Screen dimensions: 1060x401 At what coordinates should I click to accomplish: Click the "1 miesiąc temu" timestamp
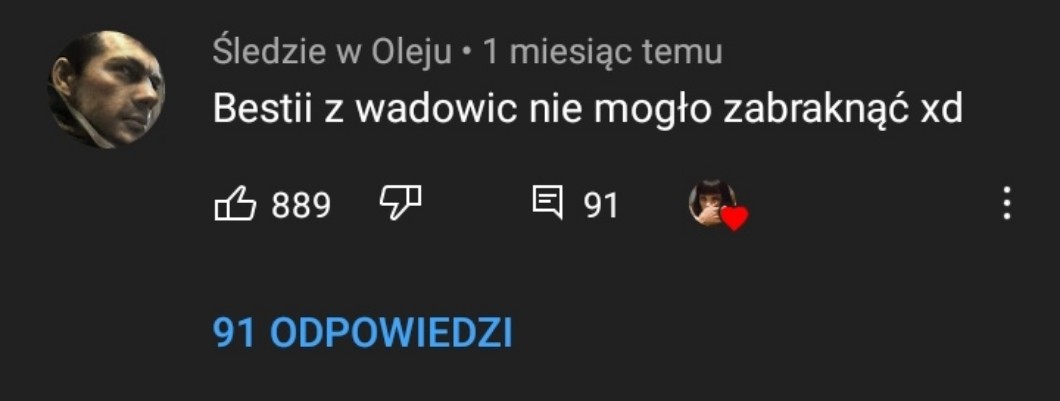coord(602,52)
